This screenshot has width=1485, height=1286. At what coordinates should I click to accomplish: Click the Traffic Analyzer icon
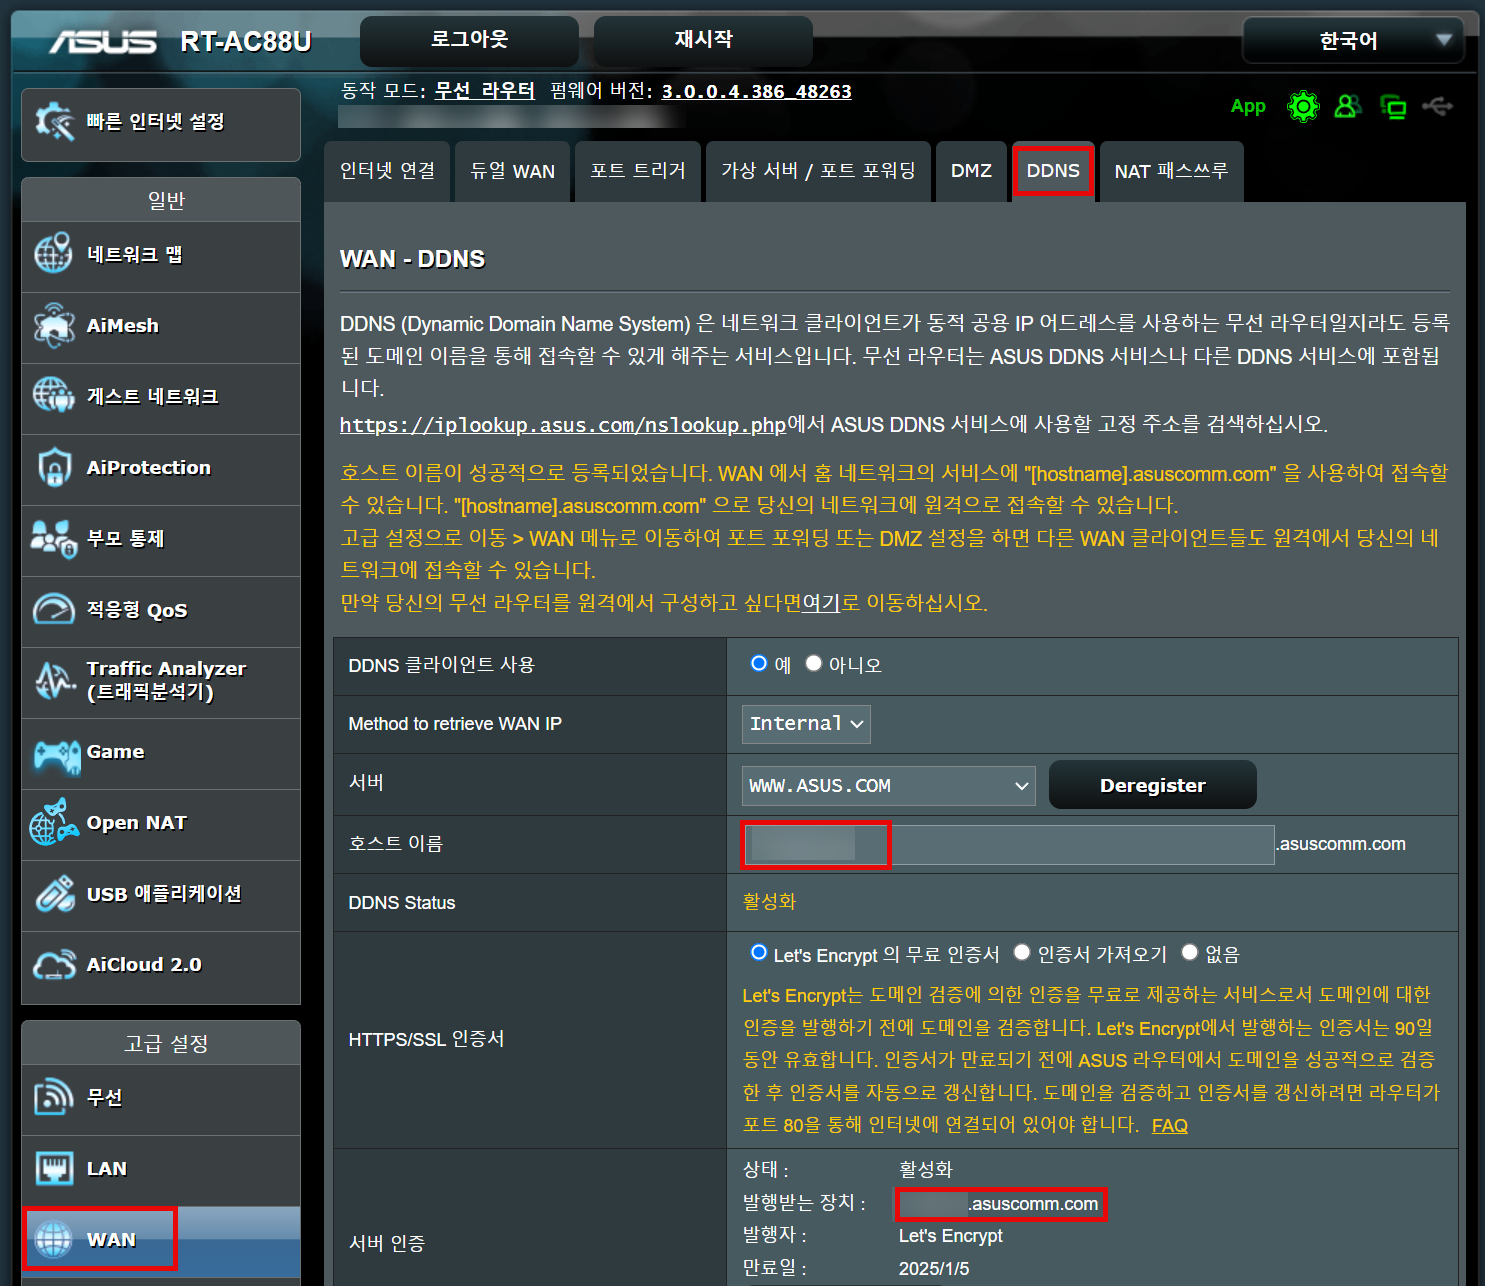tap(53, 680)
